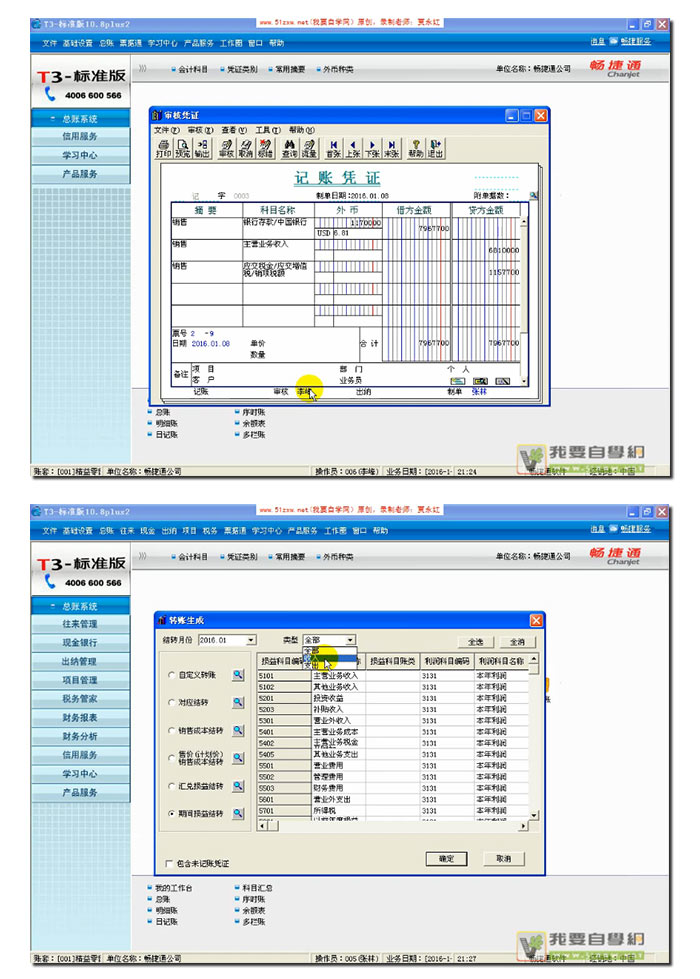Open 文件 menu in 审核凭证 window
Screen dimensions: 700x979
tap(166, 130)
